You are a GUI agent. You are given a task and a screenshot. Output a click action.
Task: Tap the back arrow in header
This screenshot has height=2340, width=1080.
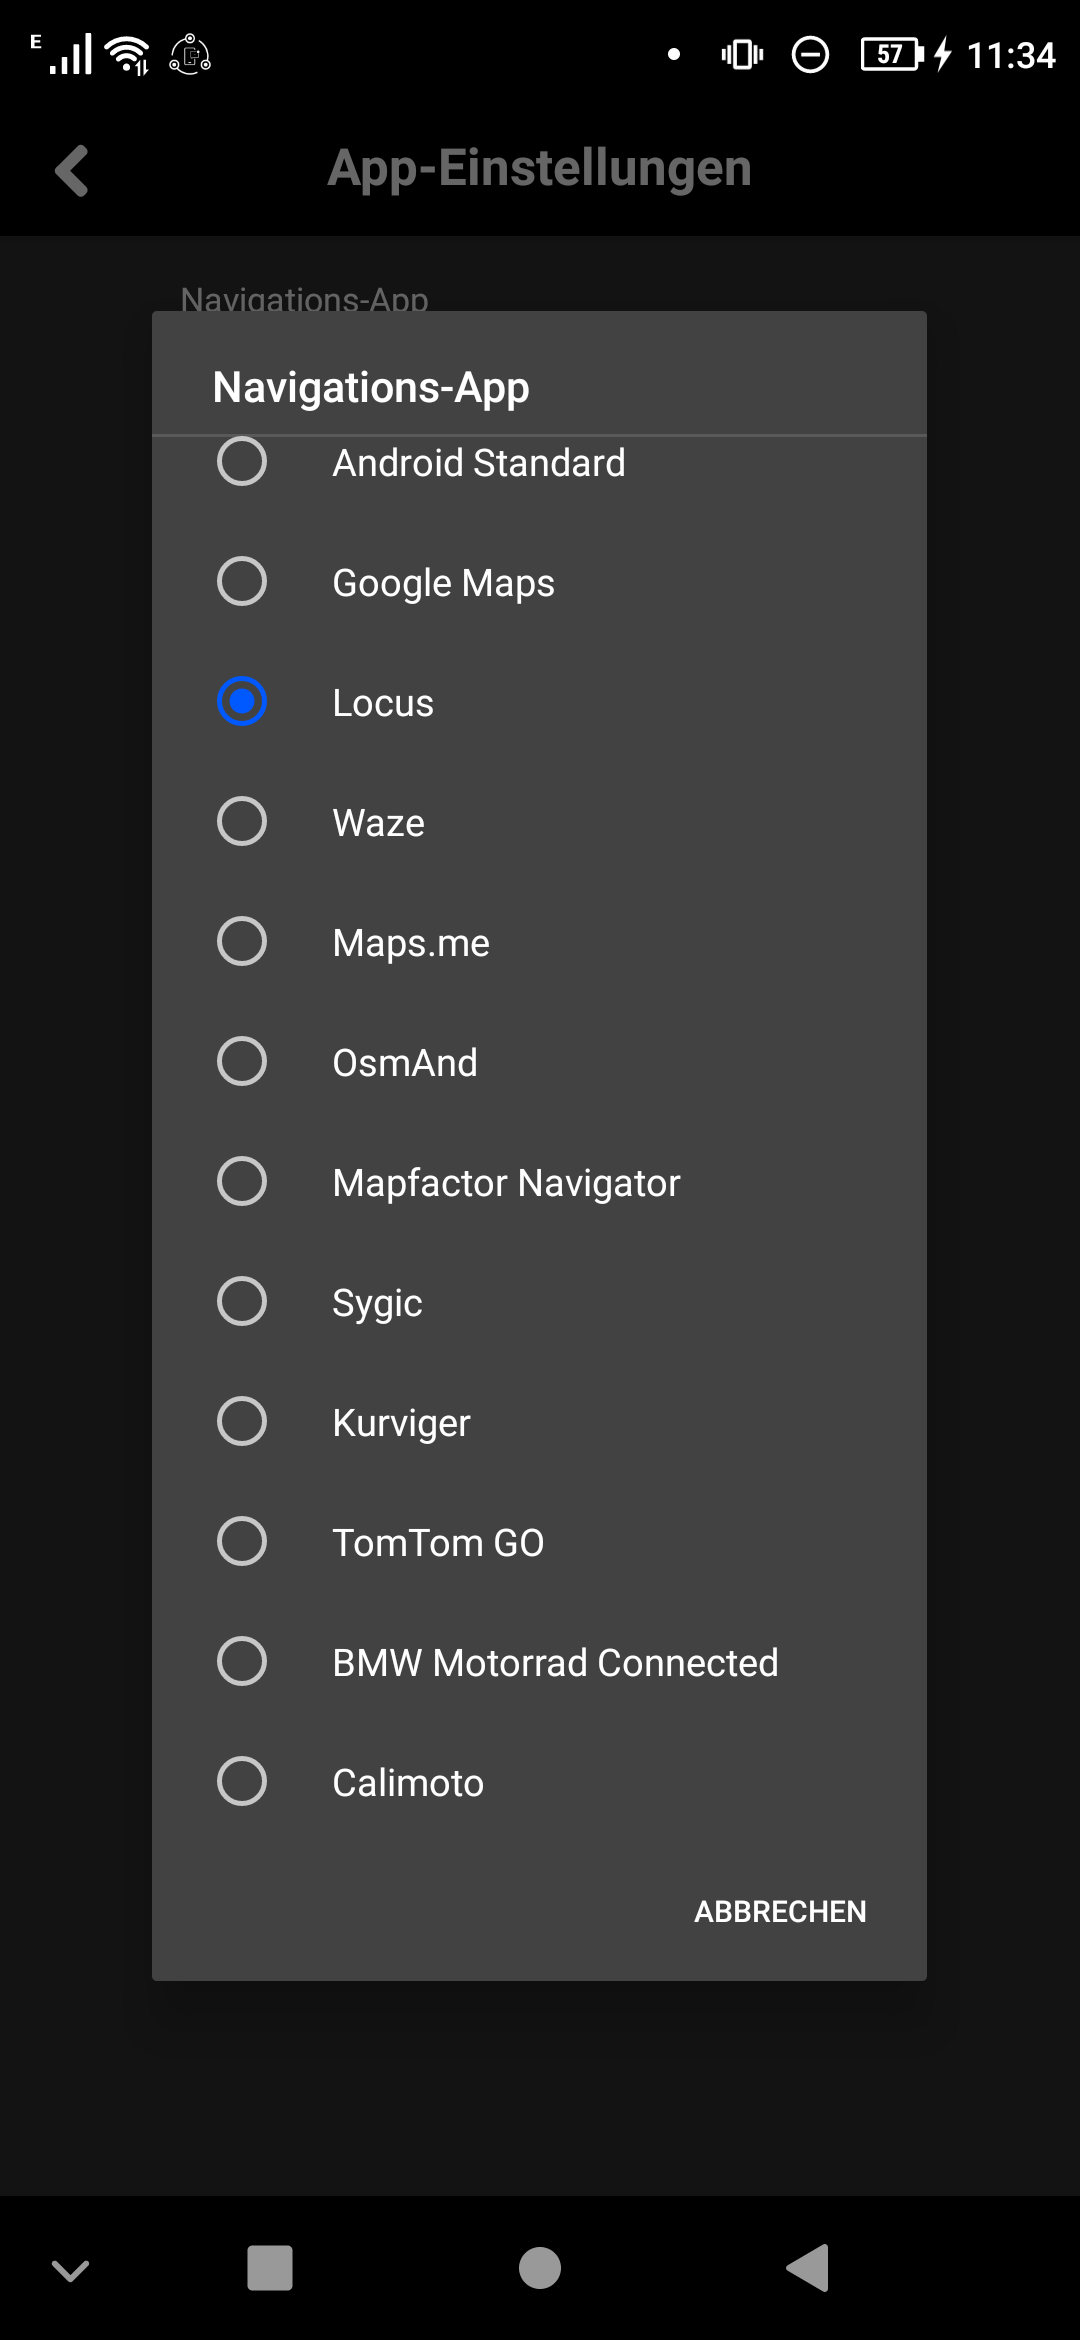coord(72,170)
